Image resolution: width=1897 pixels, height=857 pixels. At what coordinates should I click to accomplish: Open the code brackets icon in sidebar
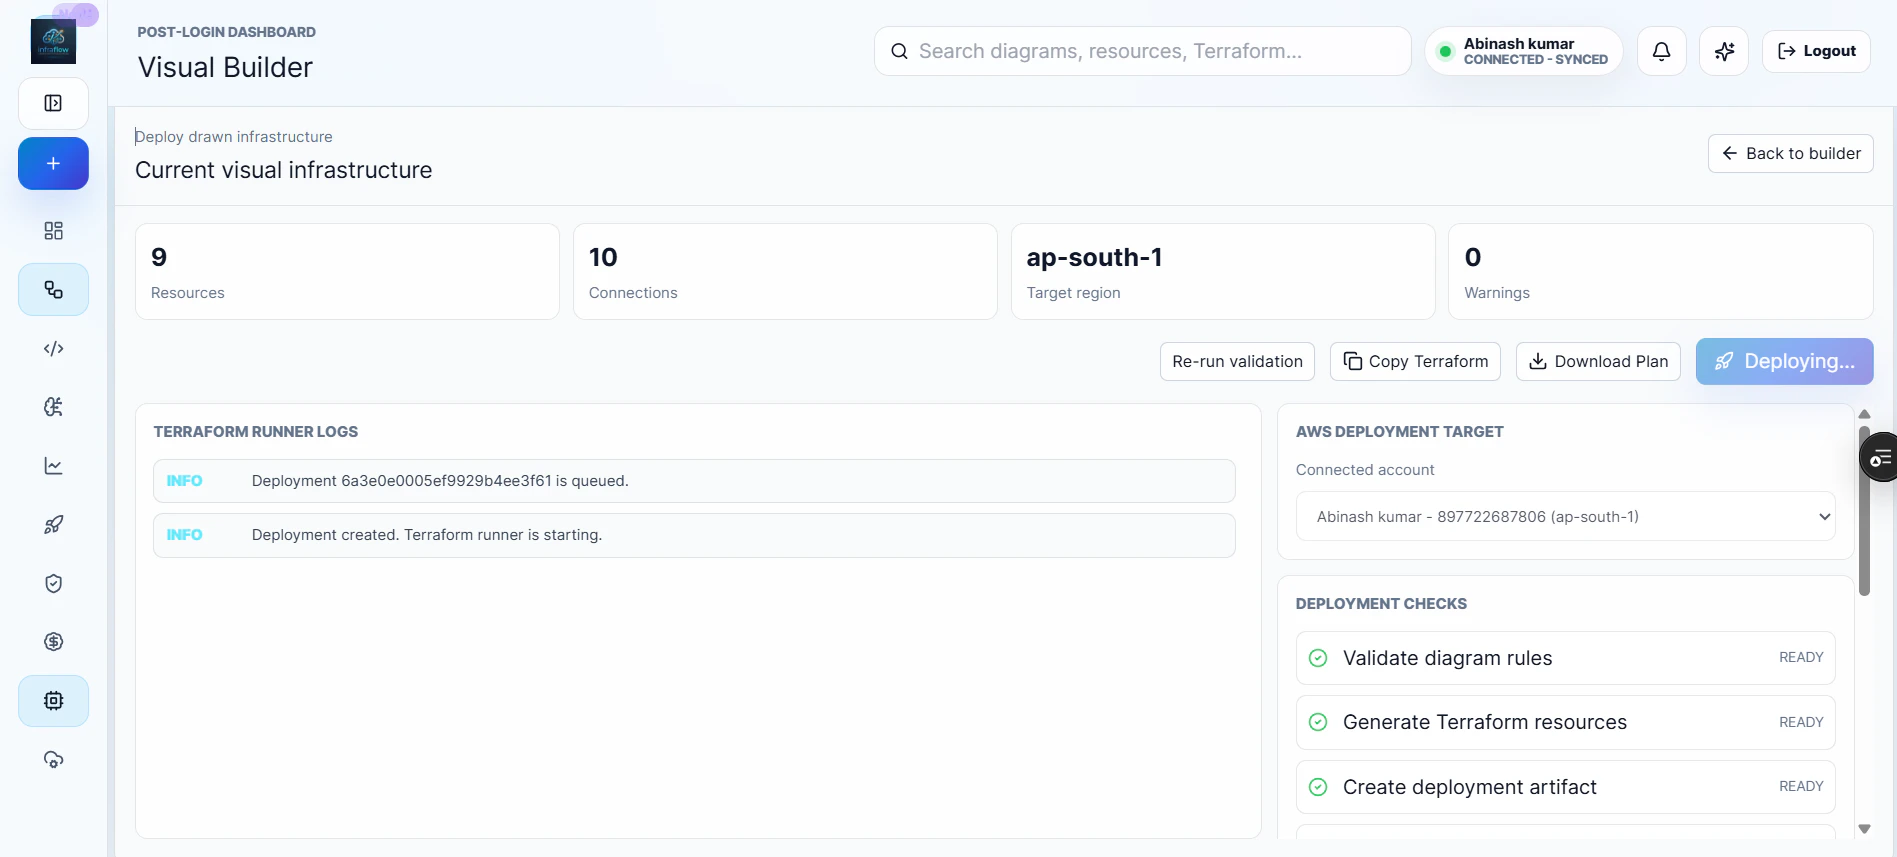(x=53, y=349)
